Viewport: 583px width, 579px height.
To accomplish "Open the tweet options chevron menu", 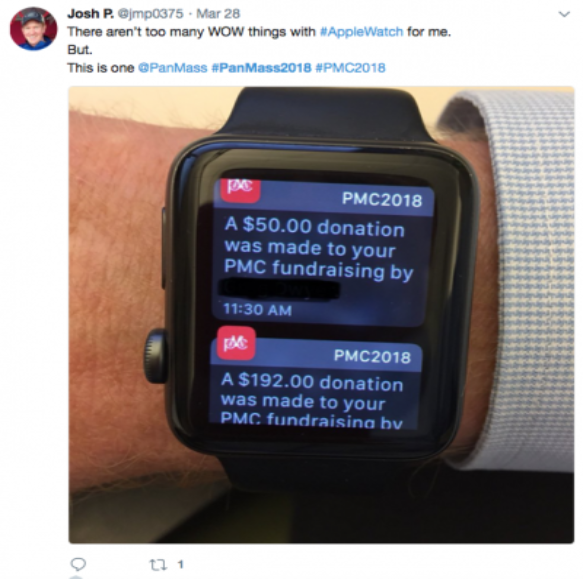I will [x=564, y=14].
